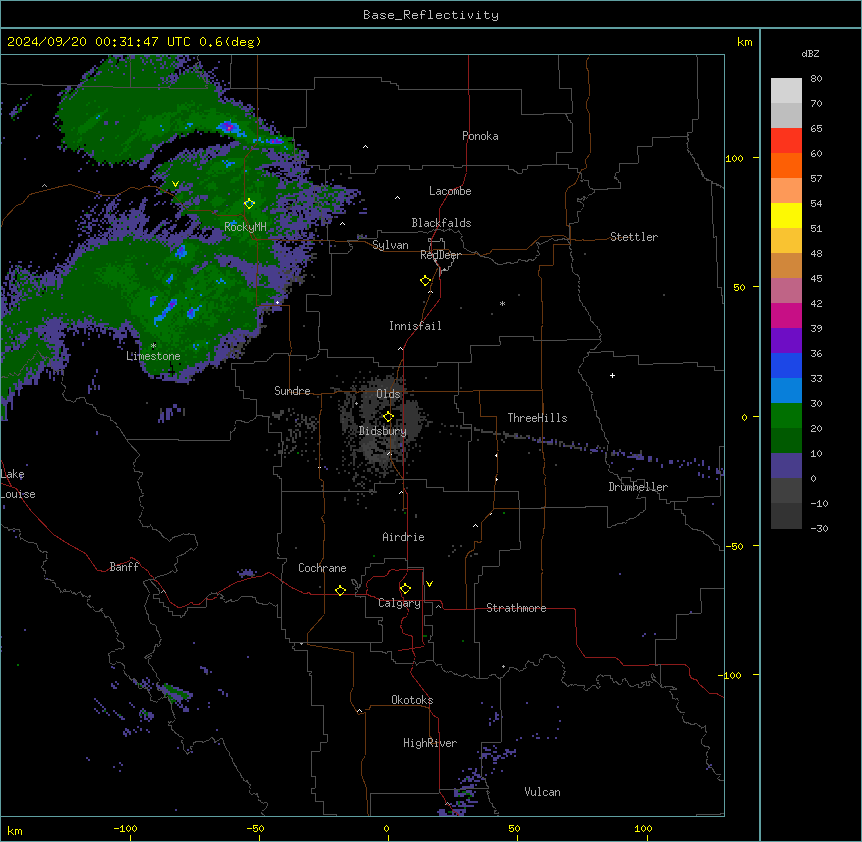The width and height of the screenshot is (862, 842).
Task: Click the Sylvan label
Action: (390, 245)
